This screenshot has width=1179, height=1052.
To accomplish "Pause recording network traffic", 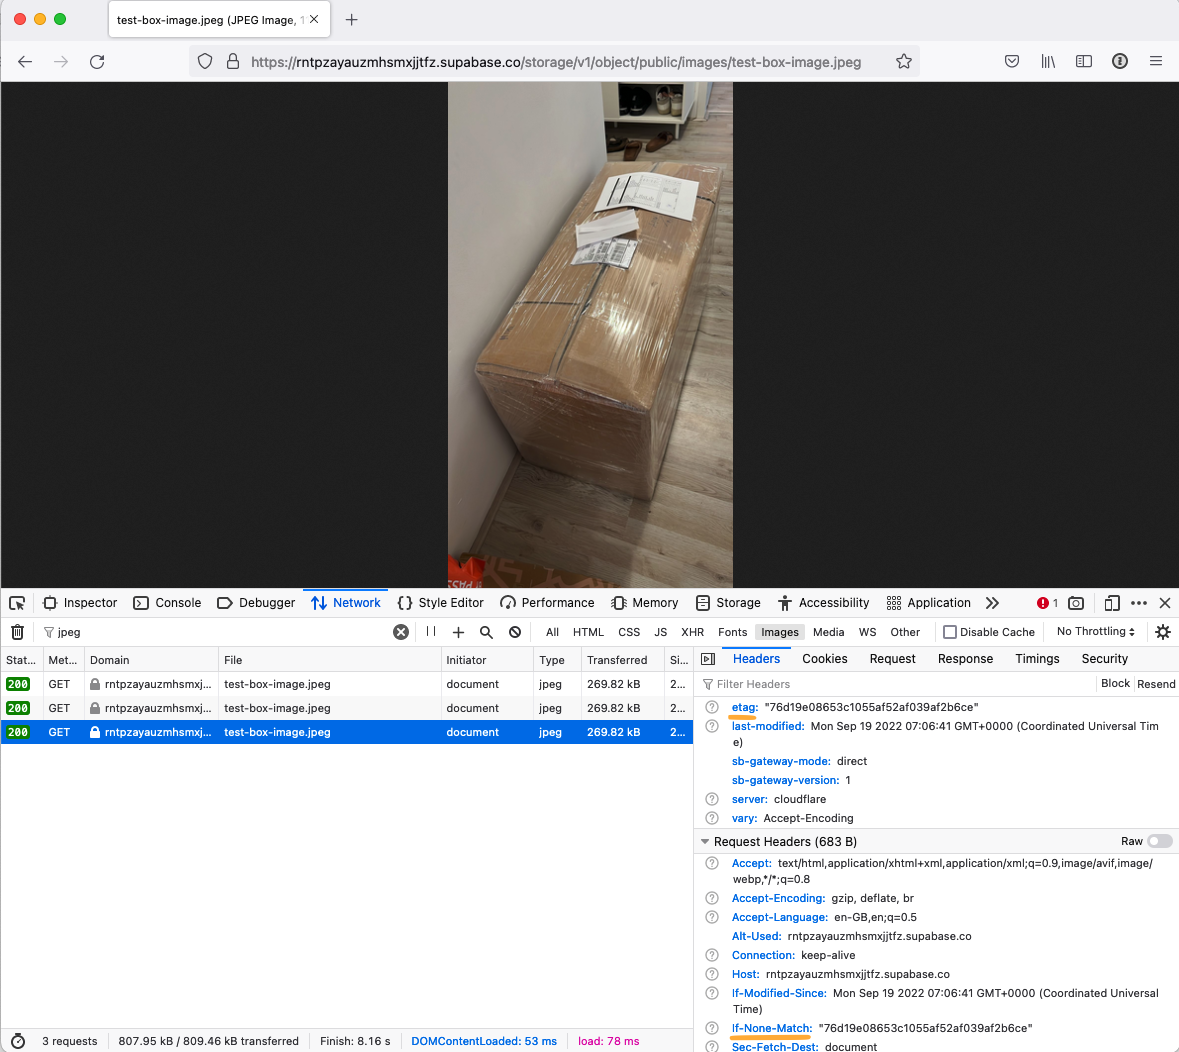I will click(x=432, y=632).
